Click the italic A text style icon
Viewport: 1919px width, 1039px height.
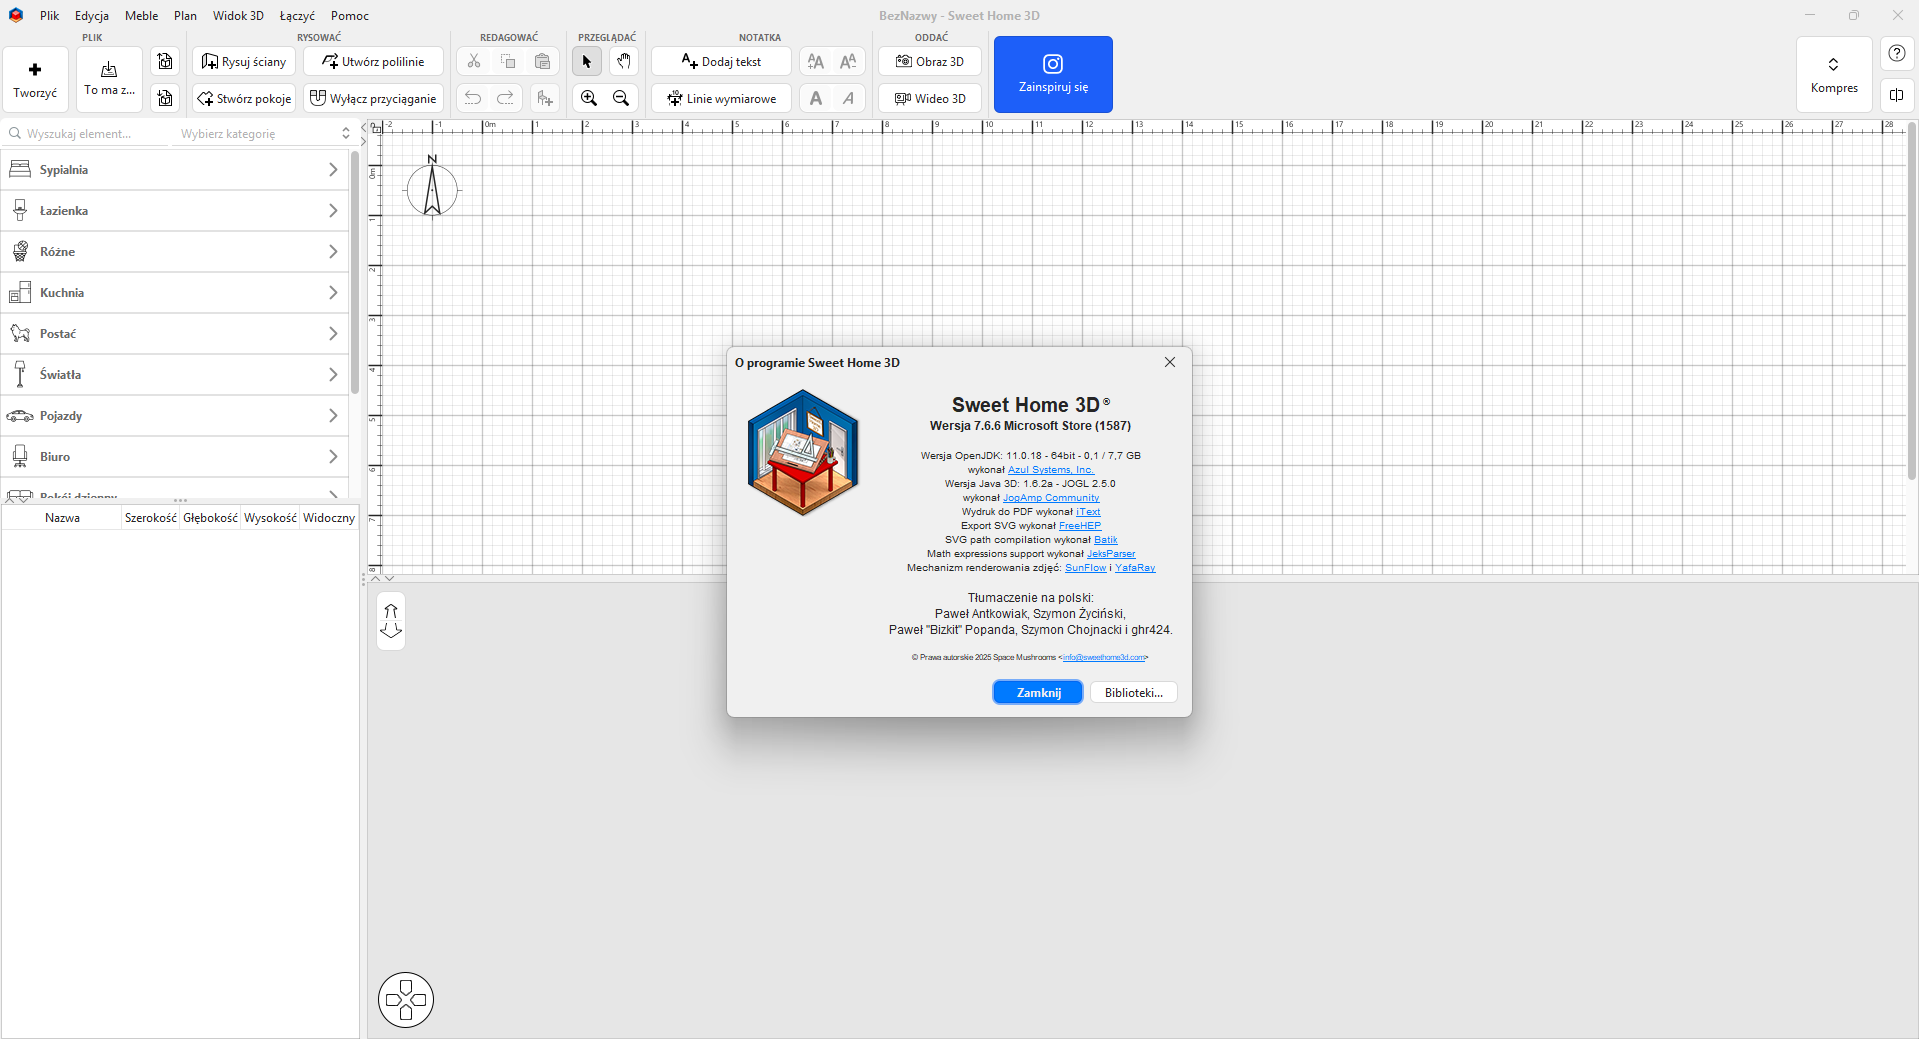point(848,98)
